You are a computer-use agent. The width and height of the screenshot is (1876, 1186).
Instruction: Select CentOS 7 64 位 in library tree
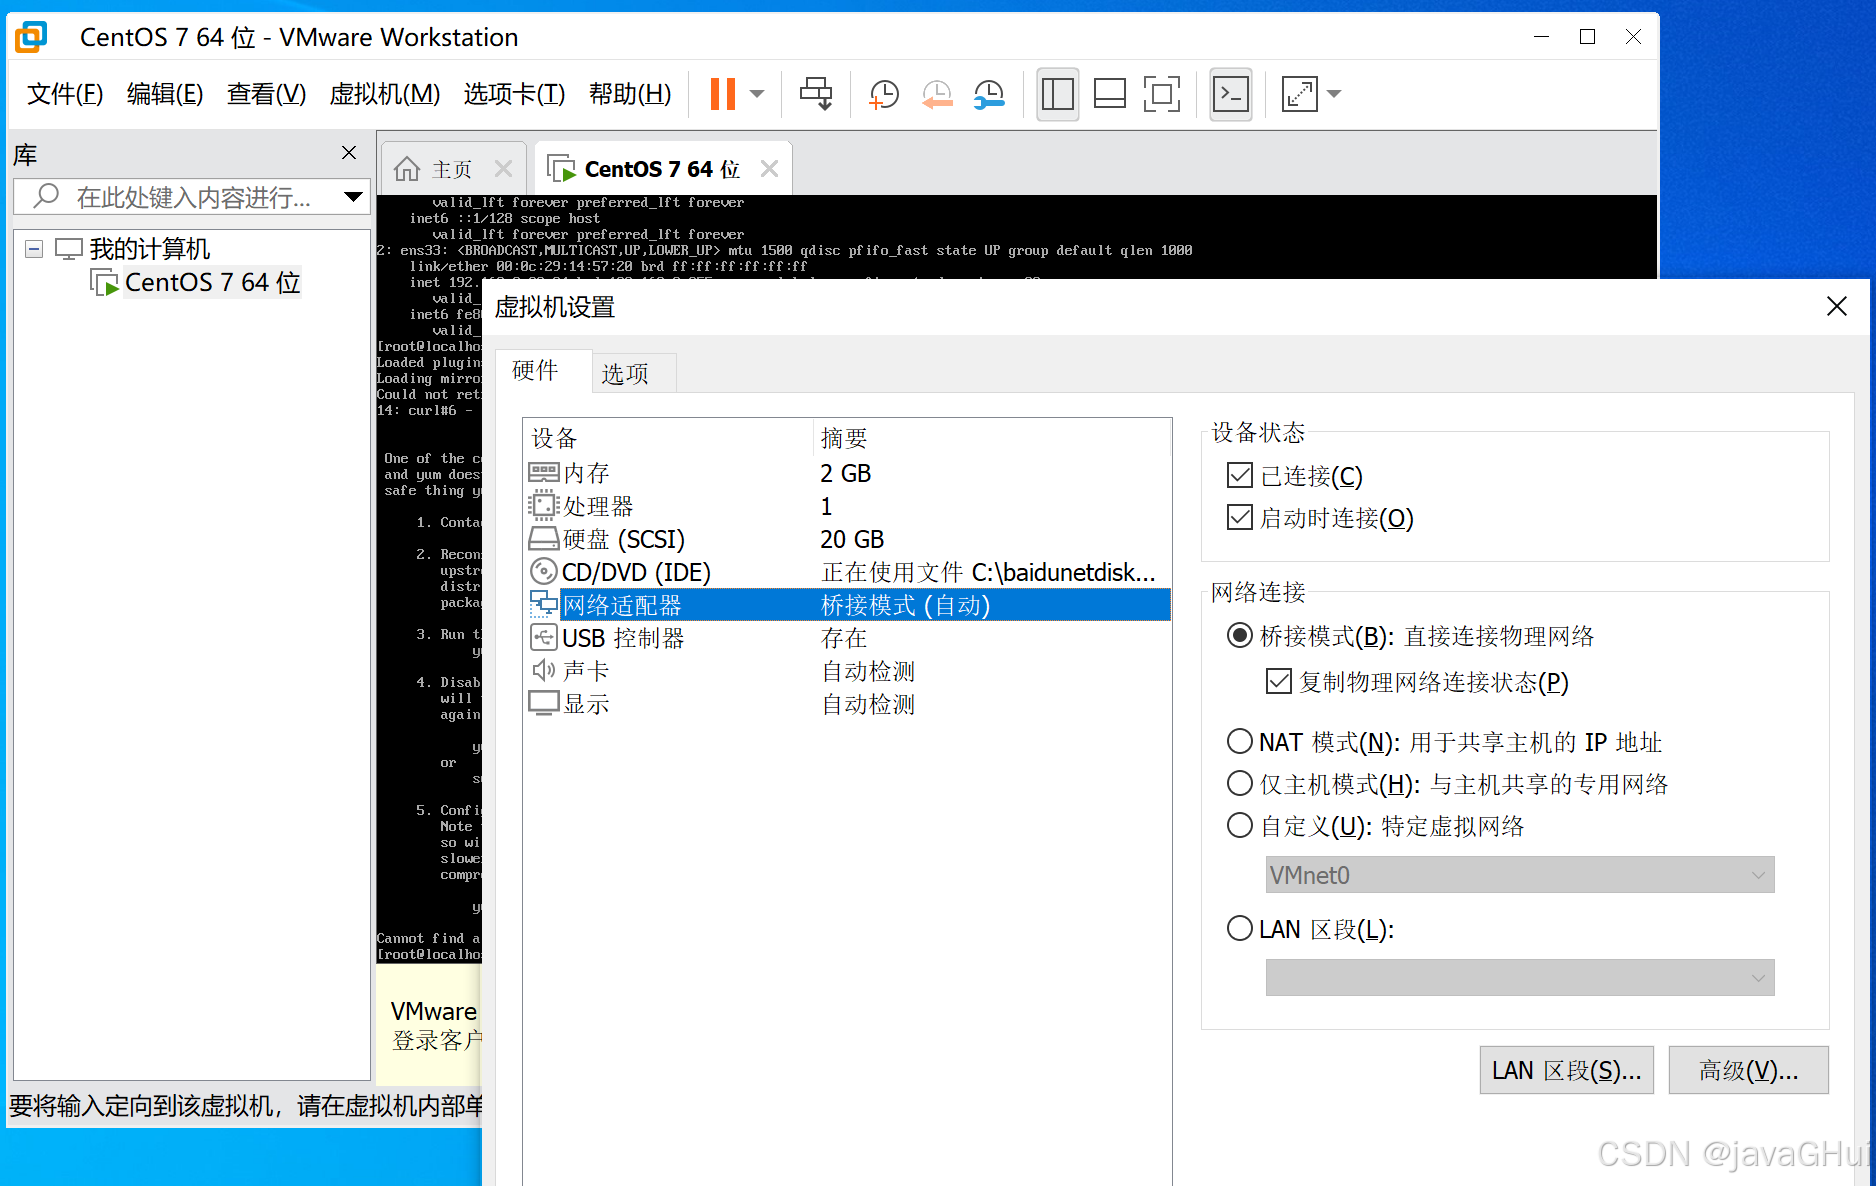[x=212, y=283]
